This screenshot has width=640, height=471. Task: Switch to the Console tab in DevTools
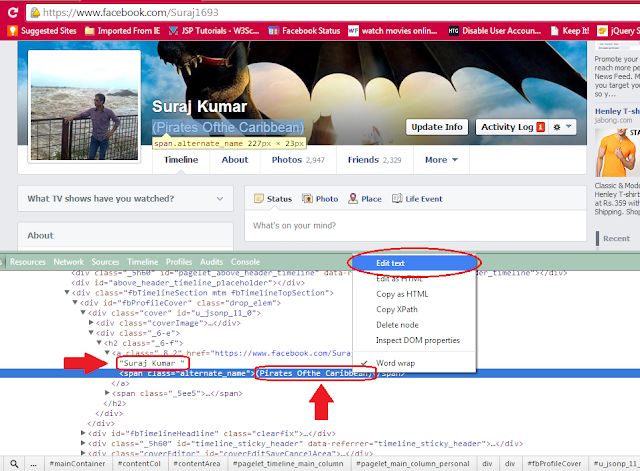[245, 262]
